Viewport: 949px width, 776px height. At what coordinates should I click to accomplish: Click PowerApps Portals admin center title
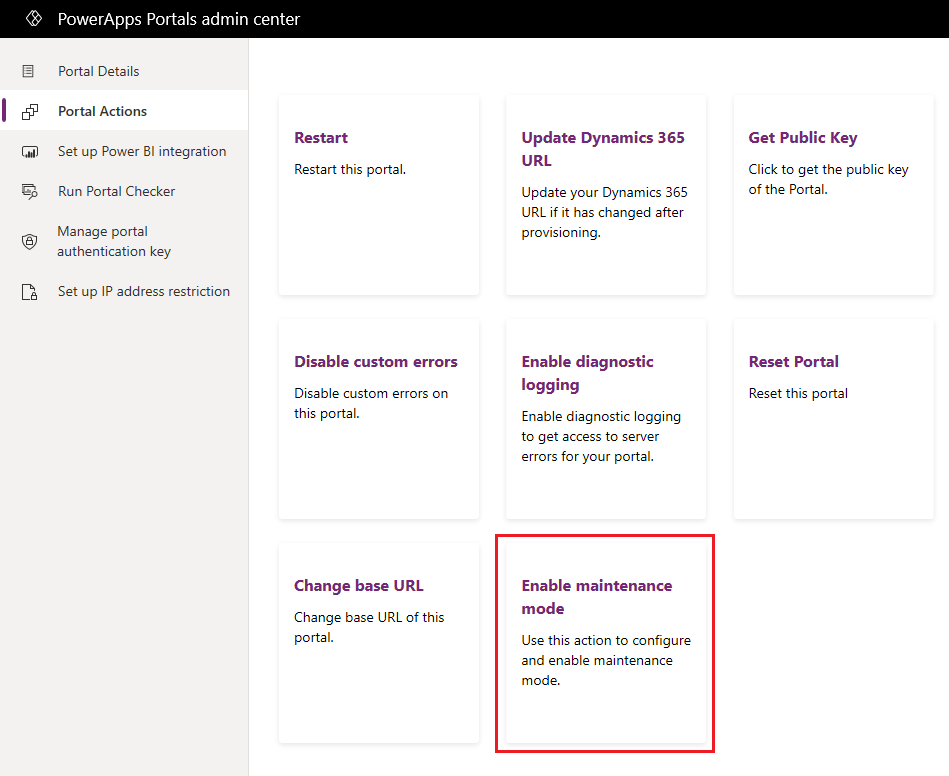coord(179,19)
